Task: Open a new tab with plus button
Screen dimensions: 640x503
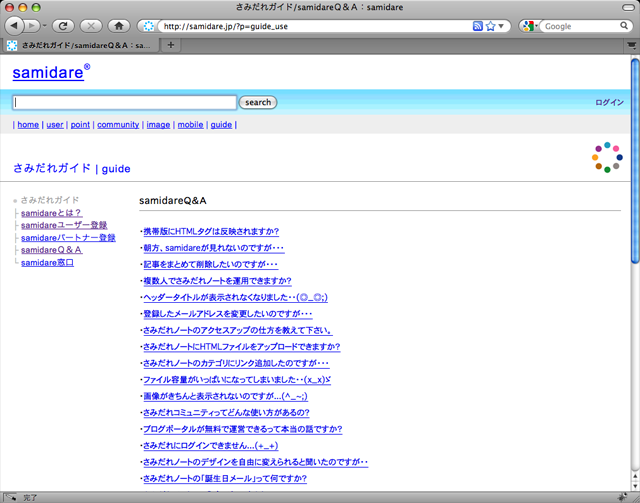Action: point(171,45)
